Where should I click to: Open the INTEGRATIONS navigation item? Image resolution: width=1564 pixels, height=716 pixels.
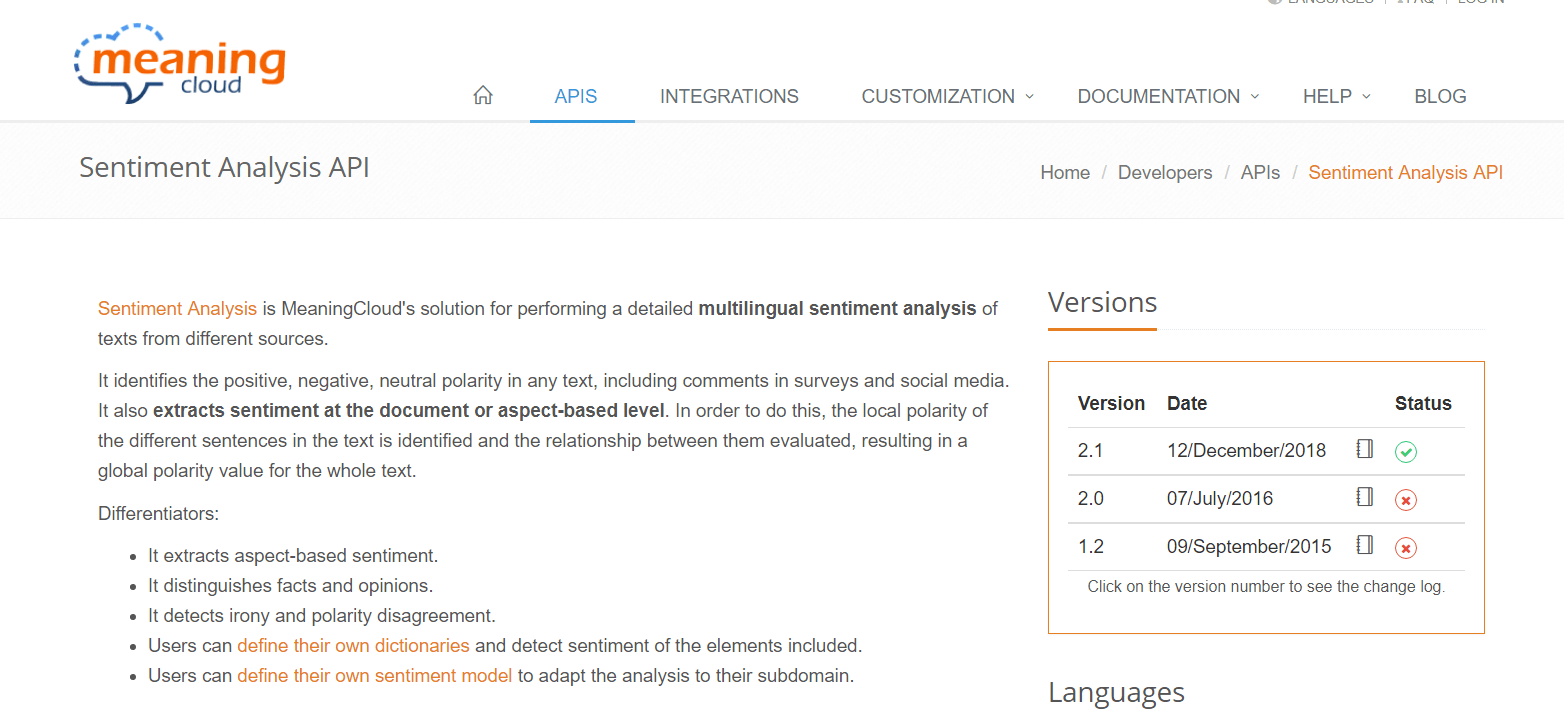(729, 97)
